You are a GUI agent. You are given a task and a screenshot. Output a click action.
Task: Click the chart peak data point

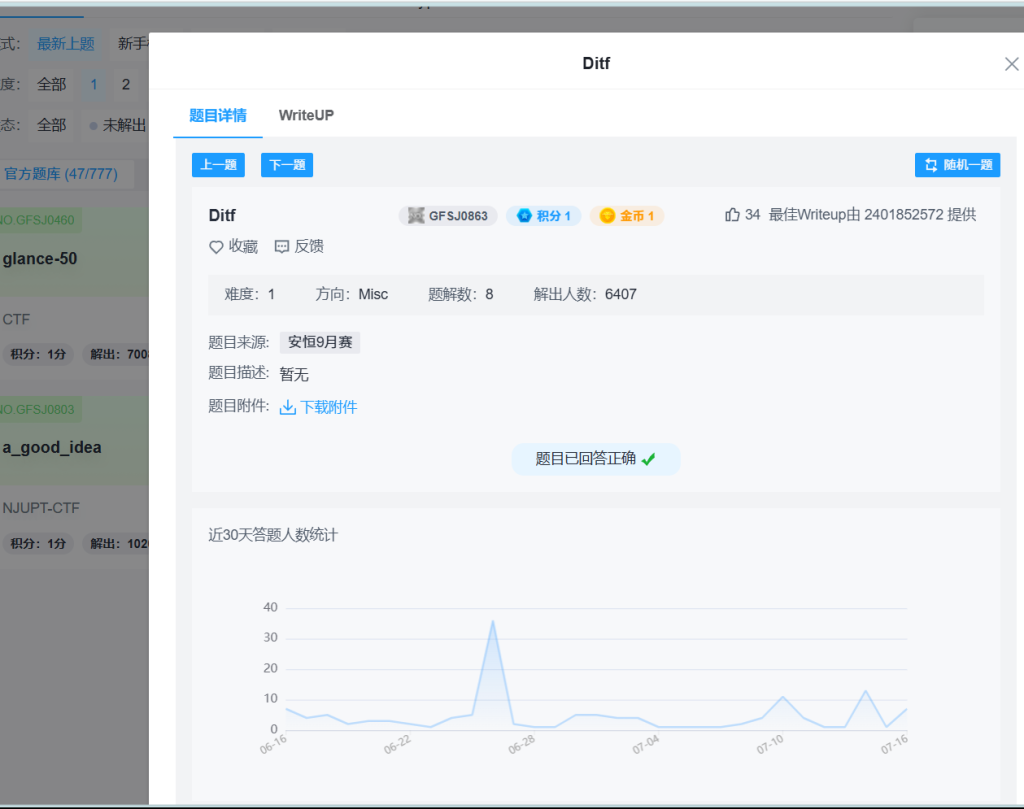tap(492, 621)
